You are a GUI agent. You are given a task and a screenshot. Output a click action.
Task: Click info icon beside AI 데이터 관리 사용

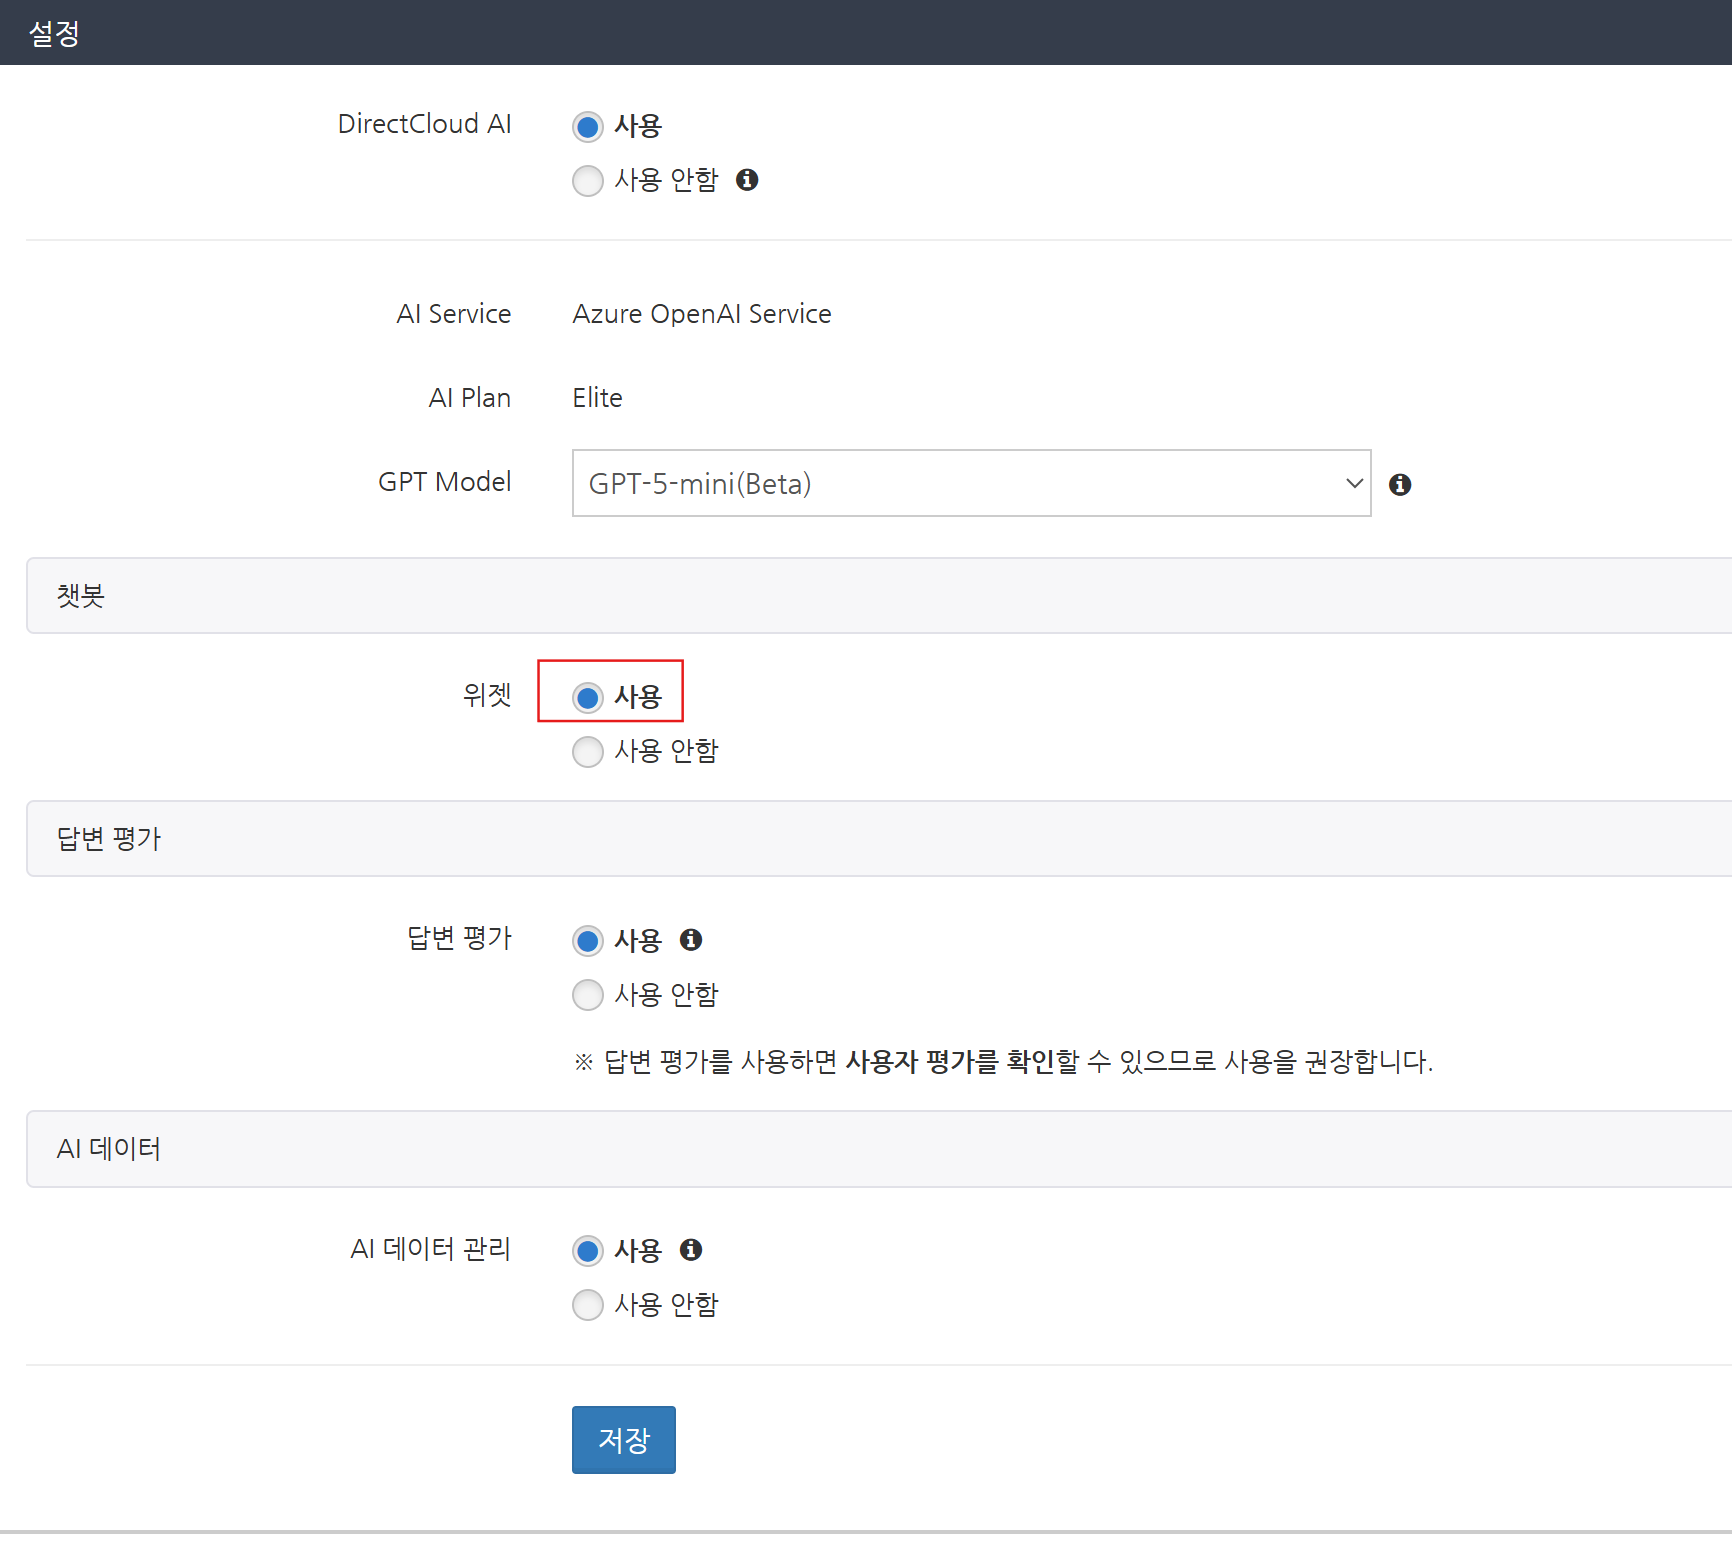click(x=691, y=1250)
